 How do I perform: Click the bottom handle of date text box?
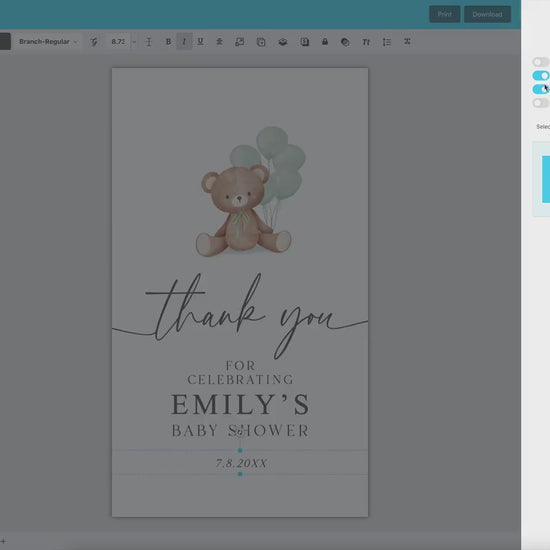[x=240, y=474]
